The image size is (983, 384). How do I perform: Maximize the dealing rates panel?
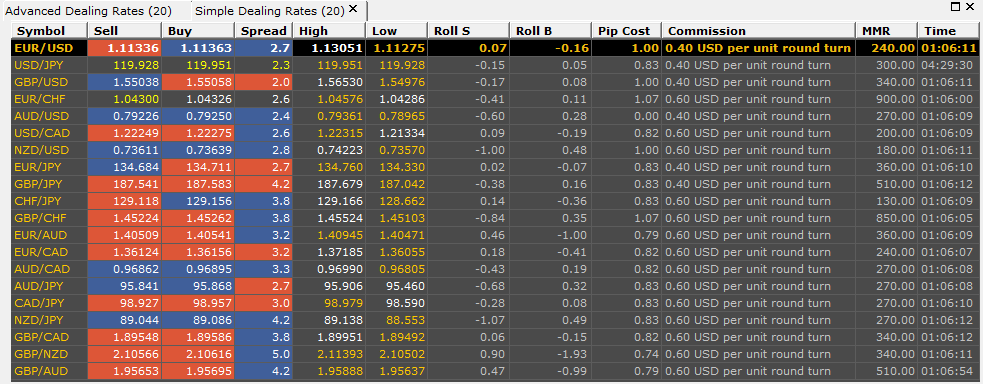tap(954, 6)
